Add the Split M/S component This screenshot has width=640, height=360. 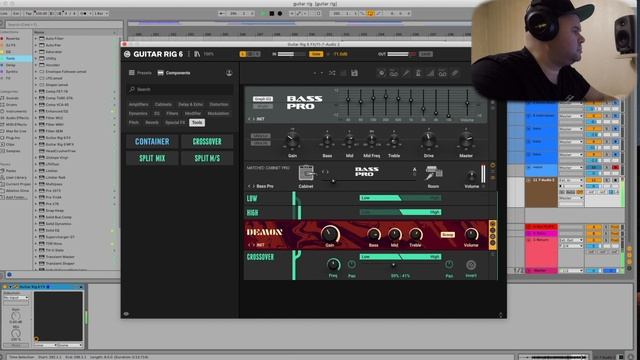(207, 158)
